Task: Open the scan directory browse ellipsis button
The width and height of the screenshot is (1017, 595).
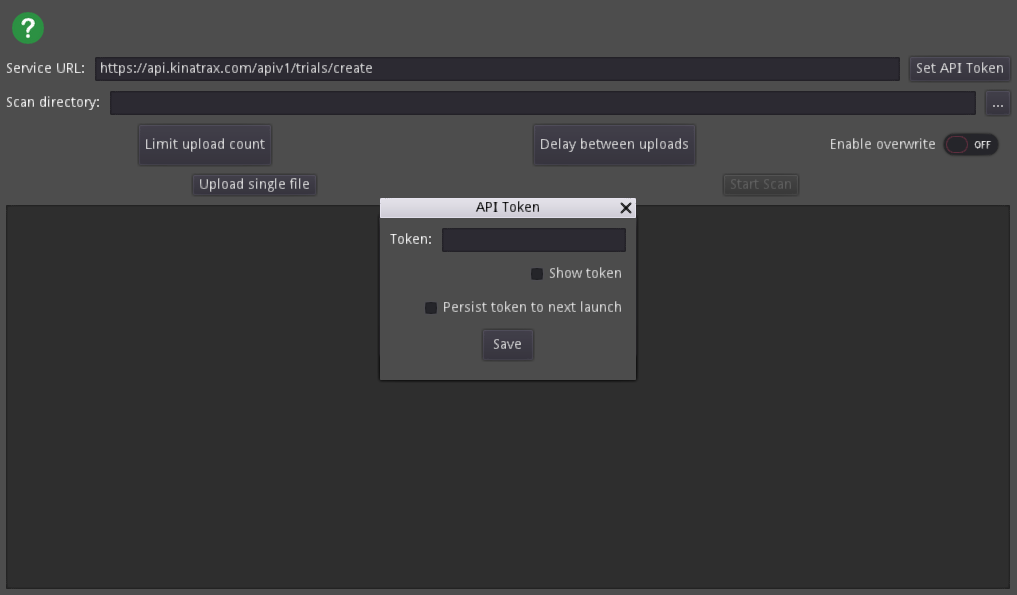Action: (x=997, y=103)
